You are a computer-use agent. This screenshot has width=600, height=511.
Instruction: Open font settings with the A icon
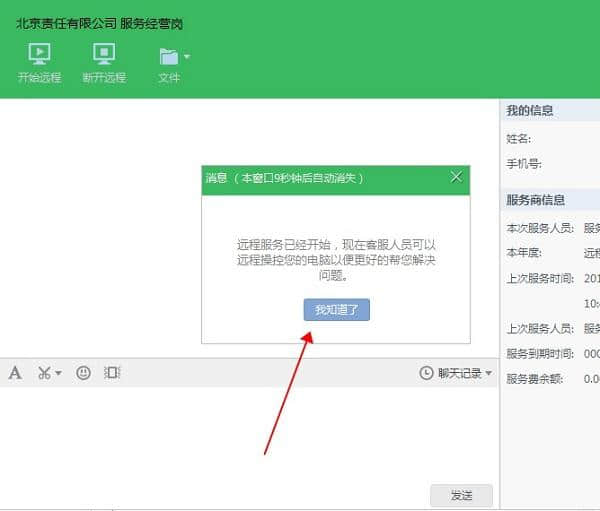15,372
